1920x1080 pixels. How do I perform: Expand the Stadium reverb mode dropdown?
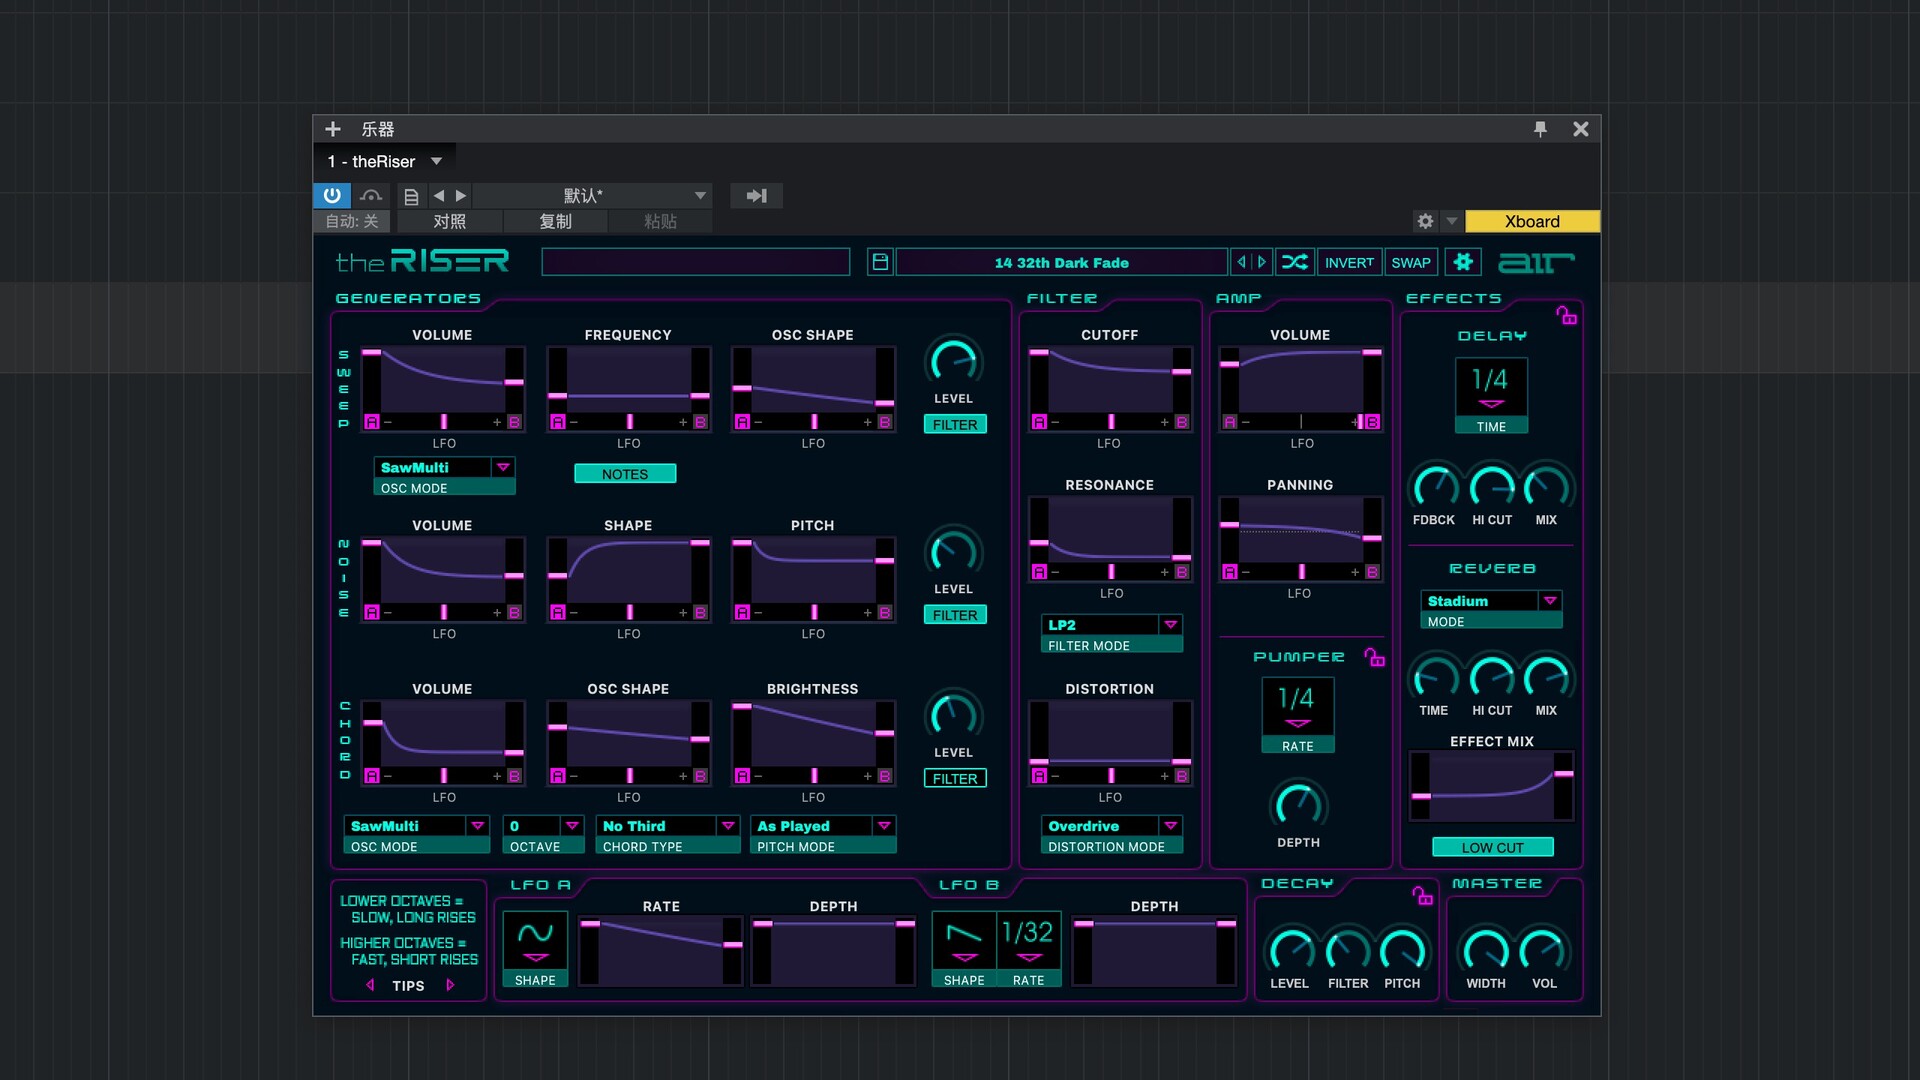(1550, 601)
